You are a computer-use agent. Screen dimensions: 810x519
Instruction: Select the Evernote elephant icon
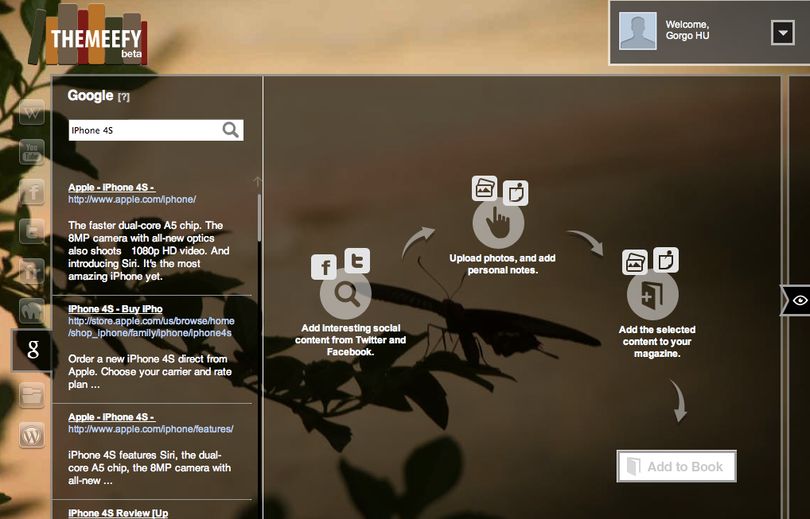32,311
